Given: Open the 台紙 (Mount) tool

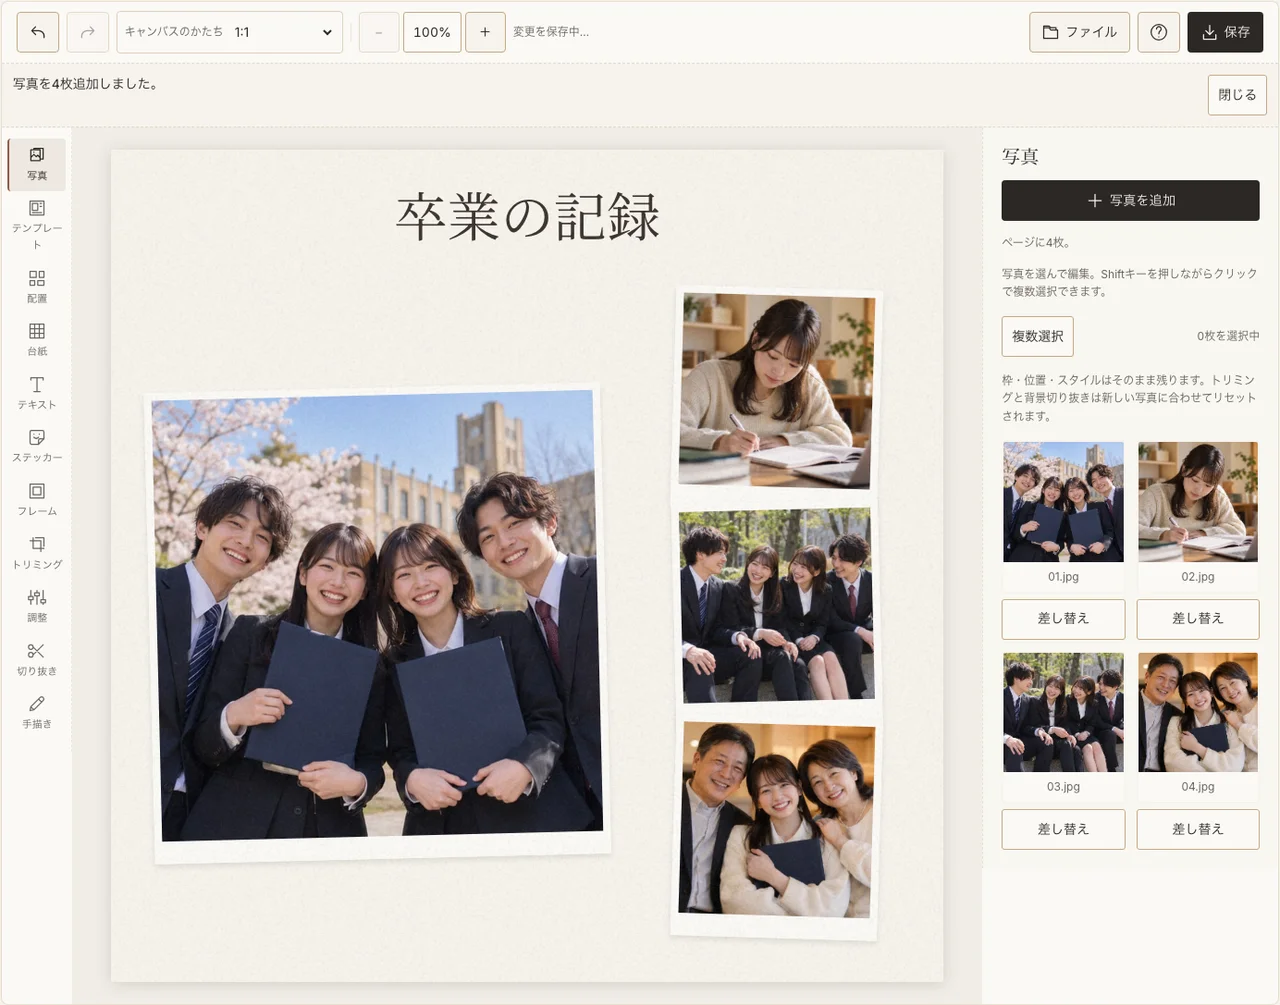Looking at the screenshot, I should click(x=37, y=339).
